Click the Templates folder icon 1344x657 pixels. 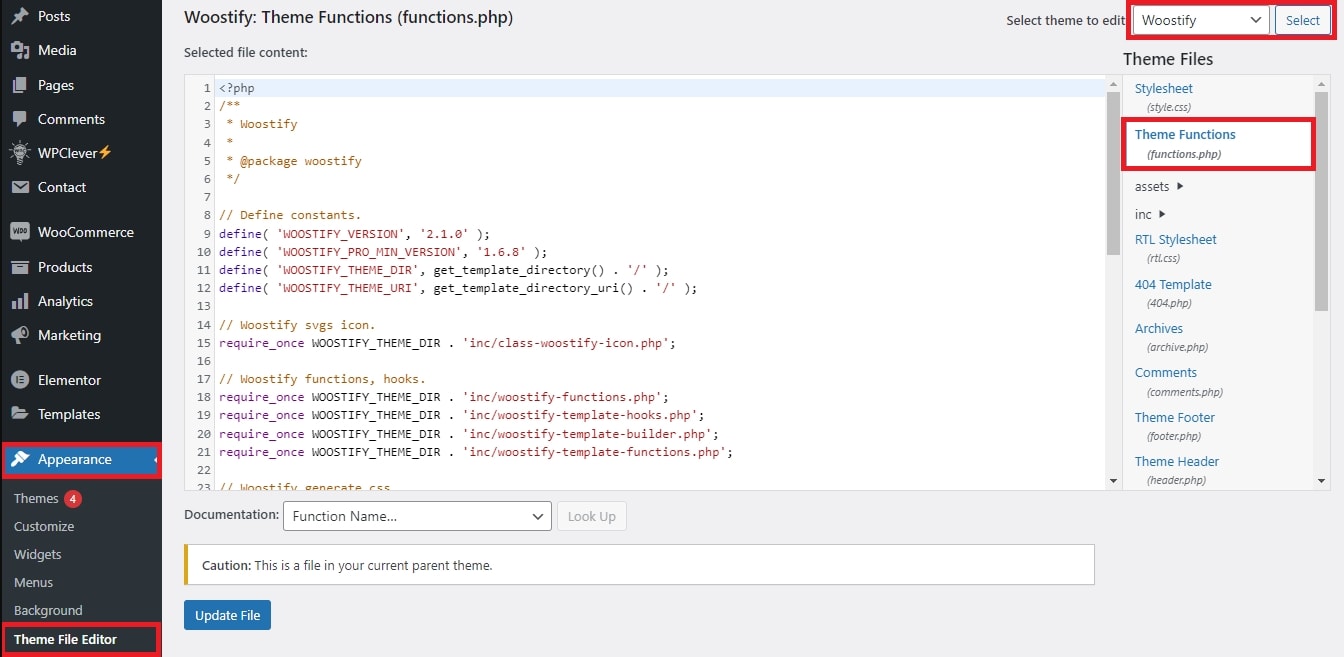click(19, 414)
